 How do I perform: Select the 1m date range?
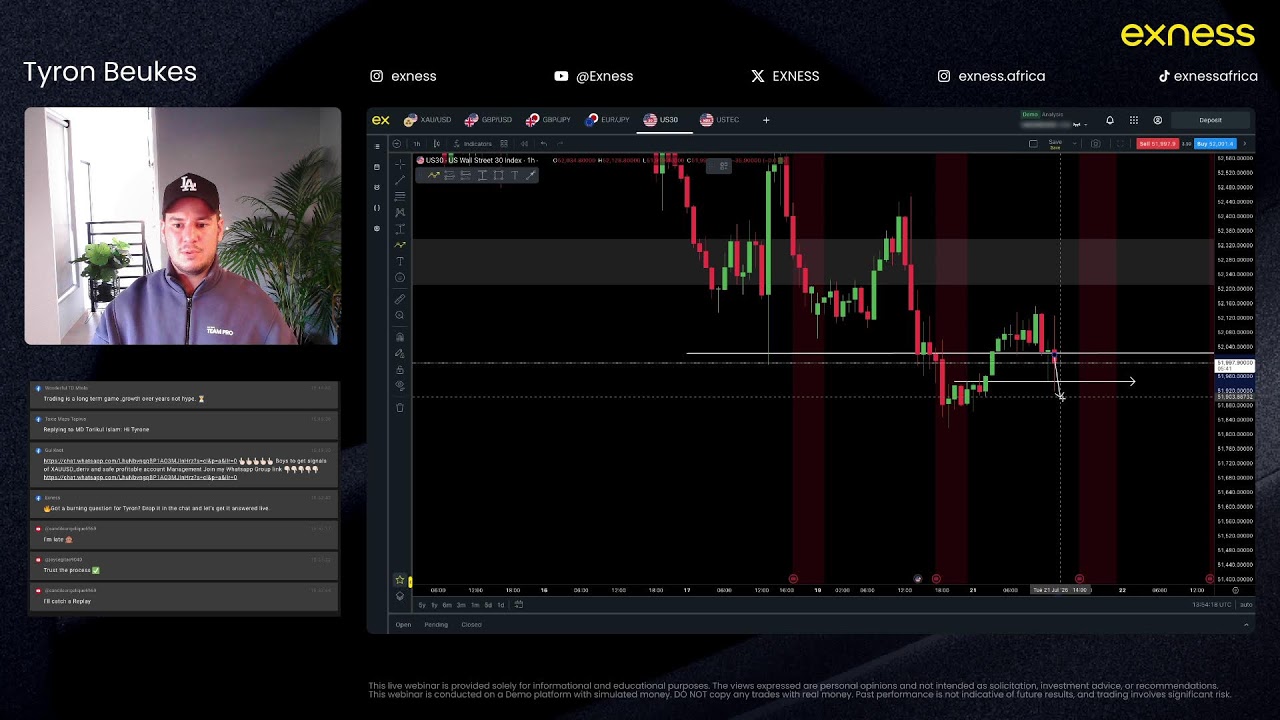(475, 604)
